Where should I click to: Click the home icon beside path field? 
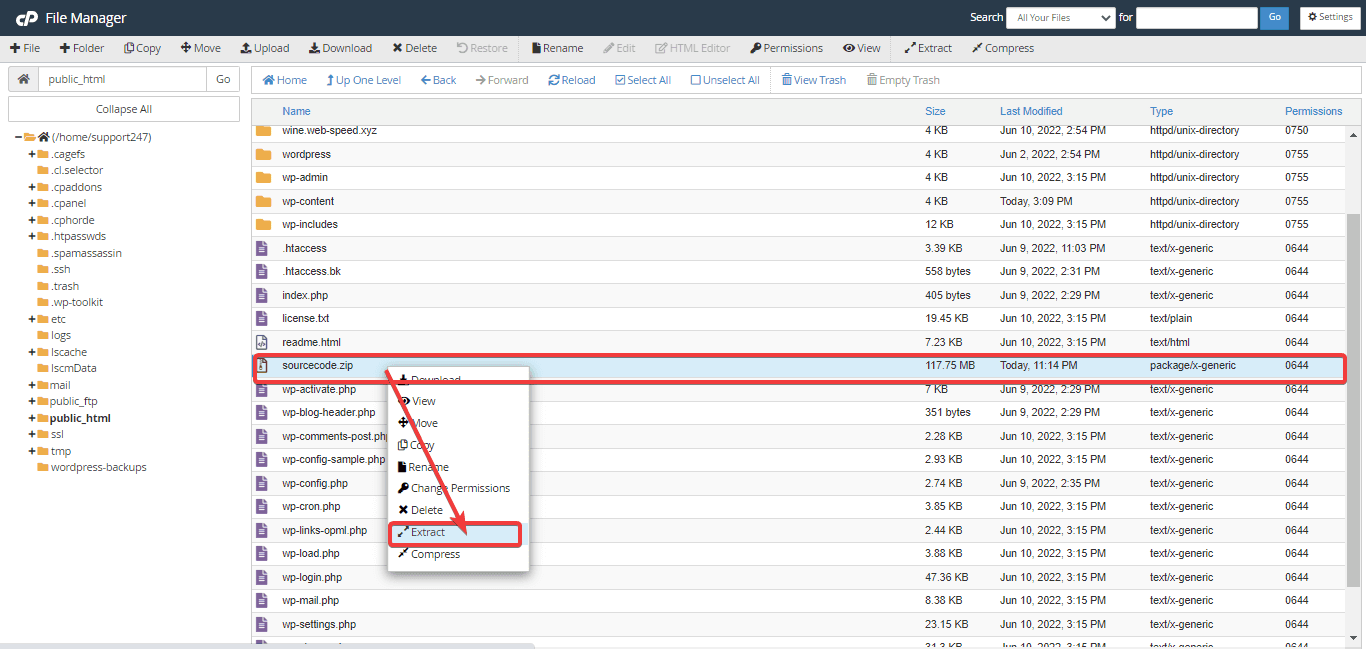24,80
